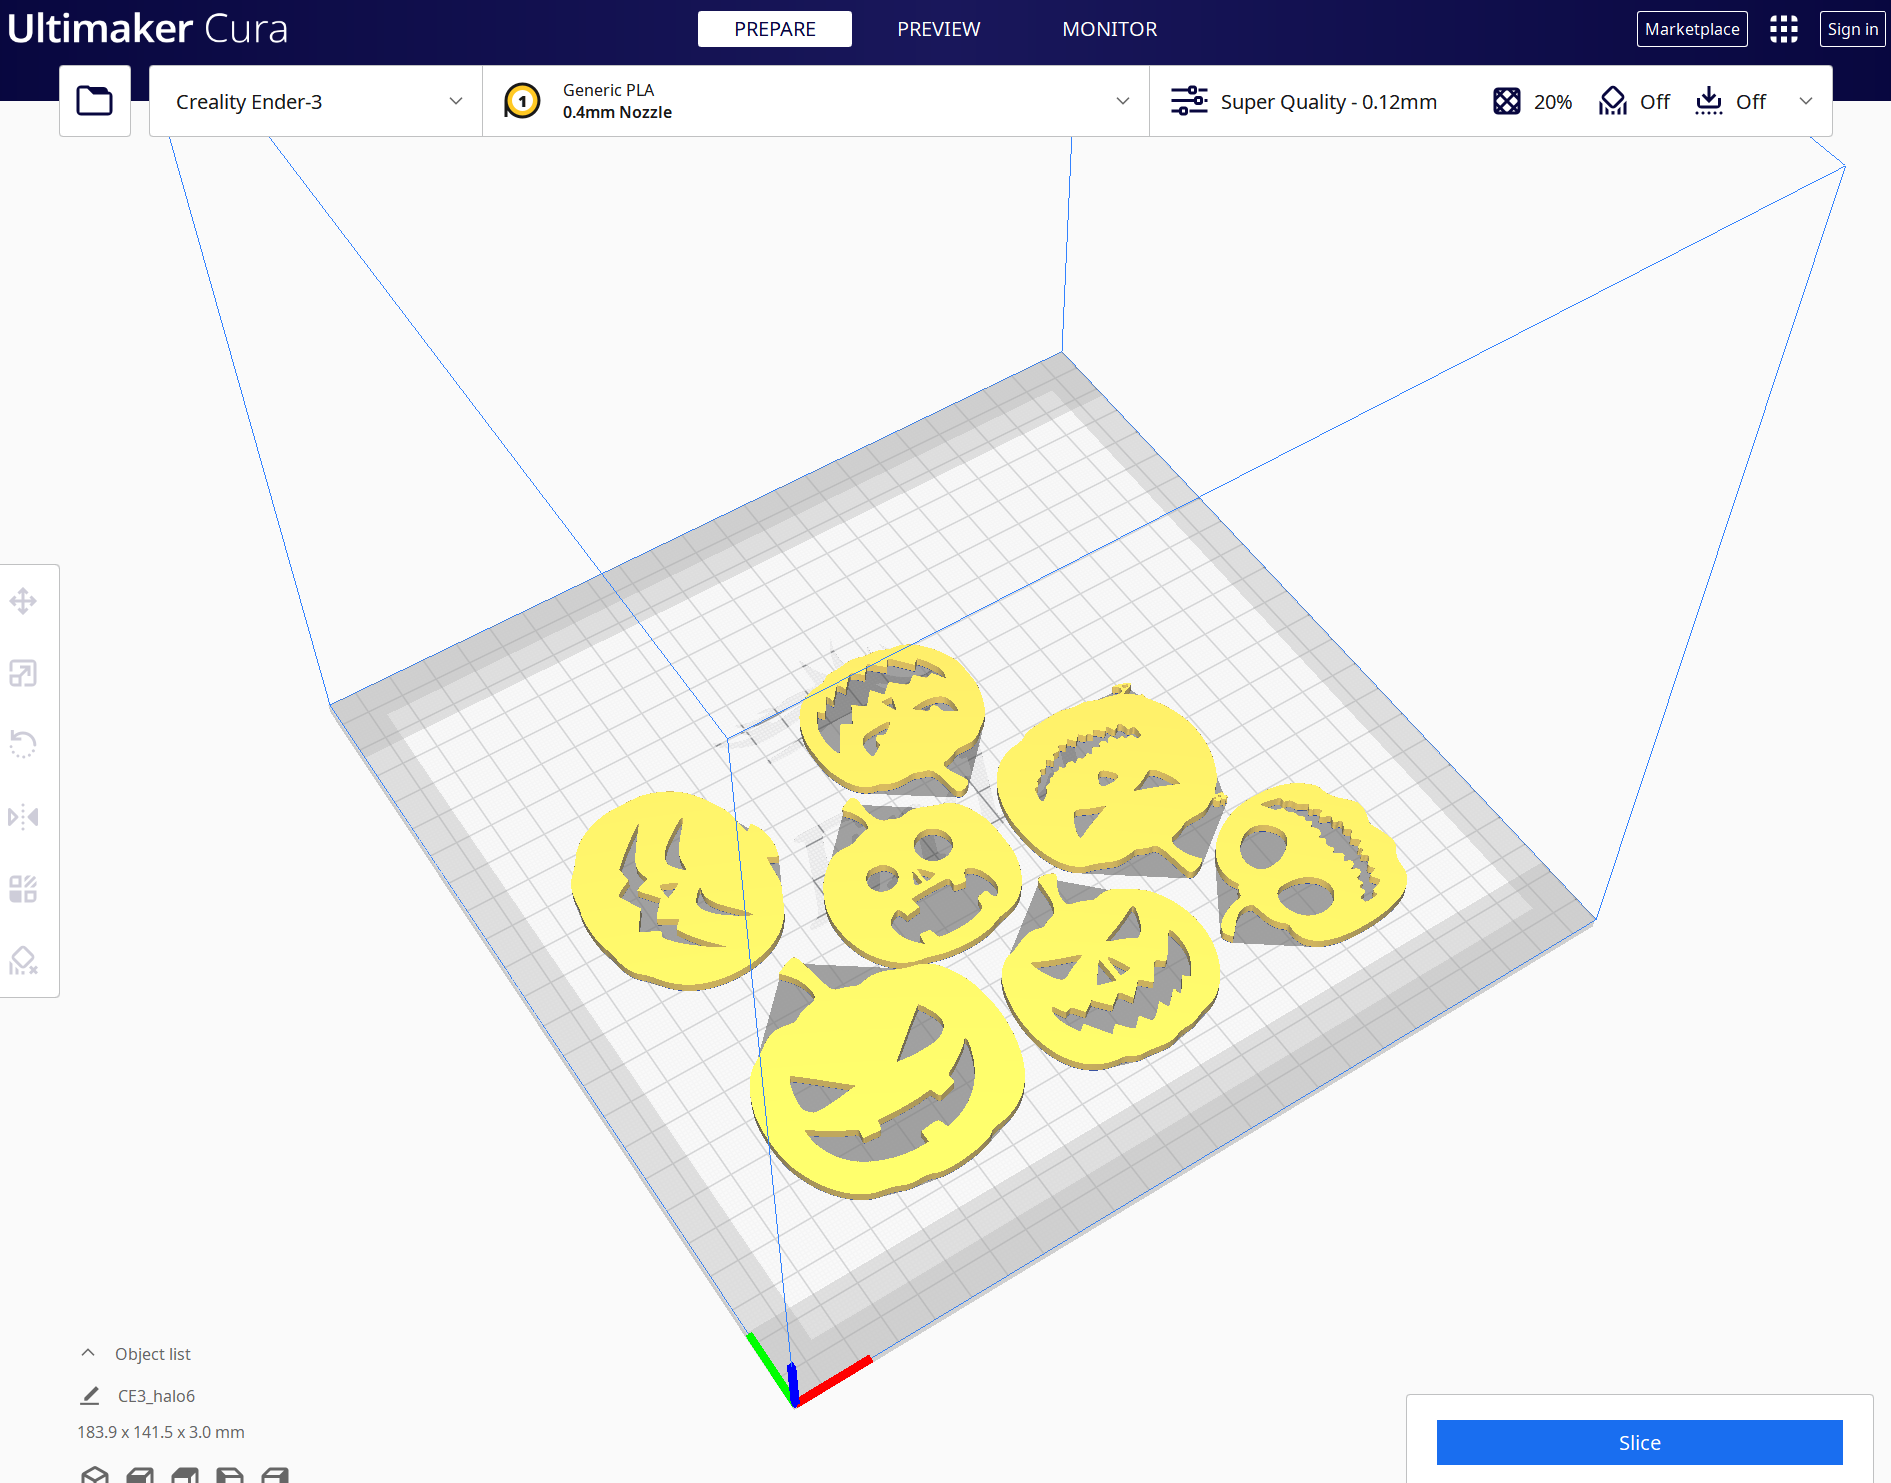
Task: Switch to the PREVIEW tab
Action: [938, 29]
